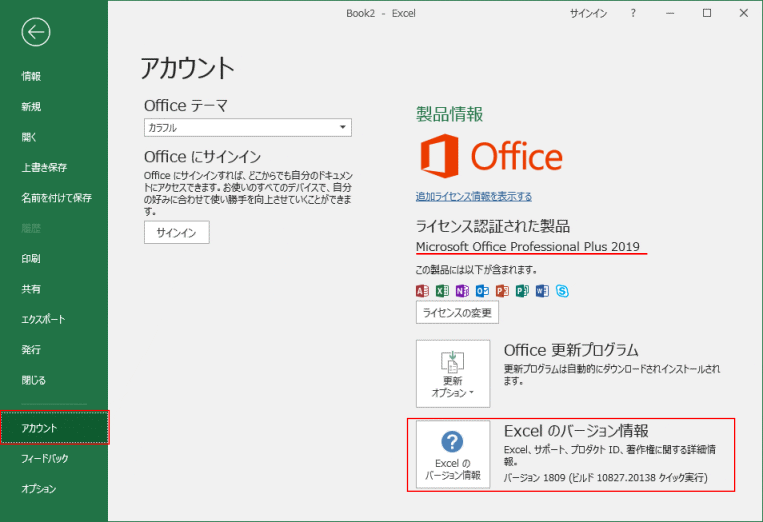Select 開く in the sidebar

(x=29, y=137)
